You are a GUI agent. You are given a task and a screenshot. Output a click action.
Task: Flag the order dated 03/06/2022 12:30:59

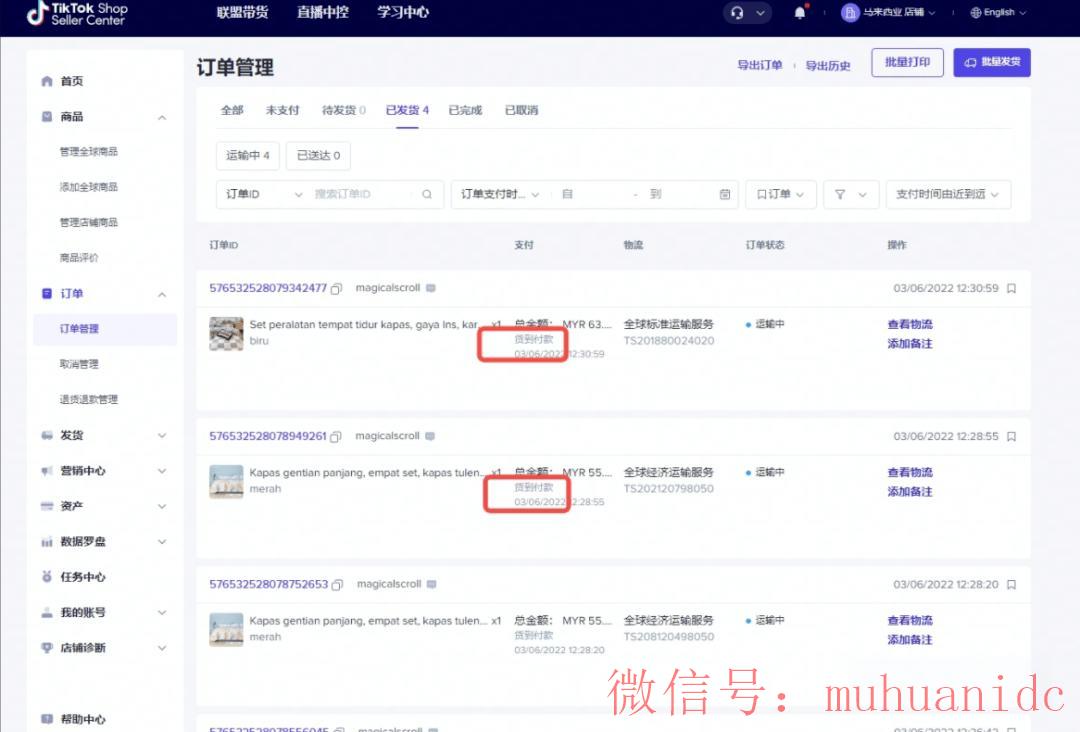click(x=1011, y=289)
